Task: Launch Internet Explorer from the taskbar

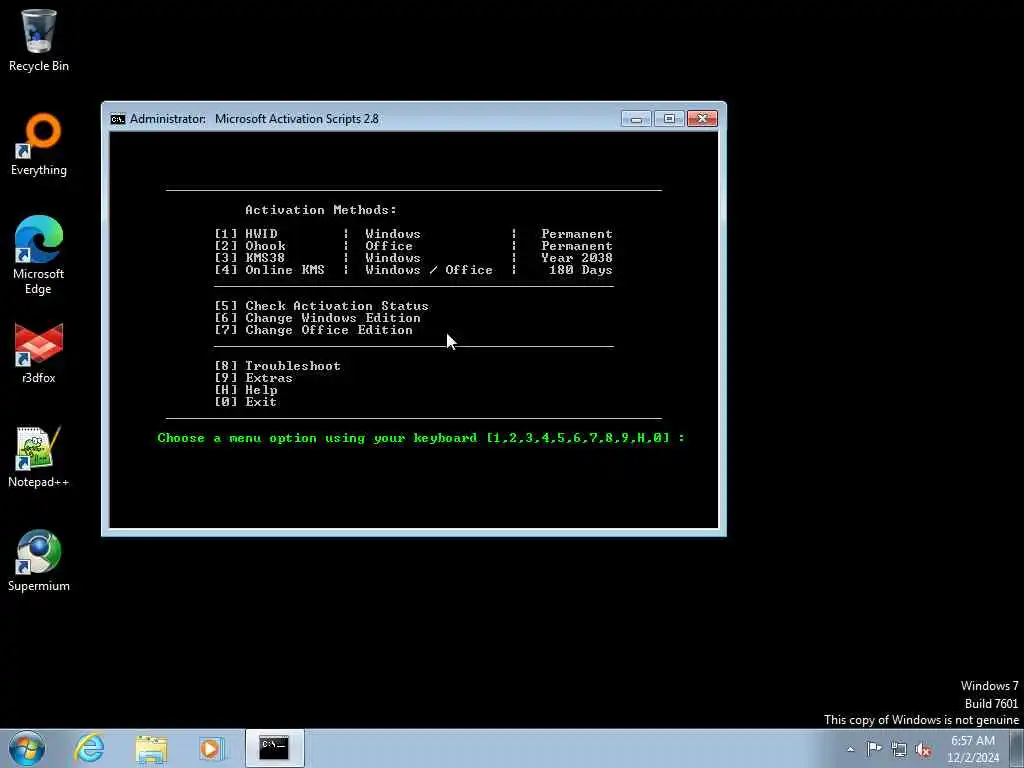Action: [x=89, y=748]
